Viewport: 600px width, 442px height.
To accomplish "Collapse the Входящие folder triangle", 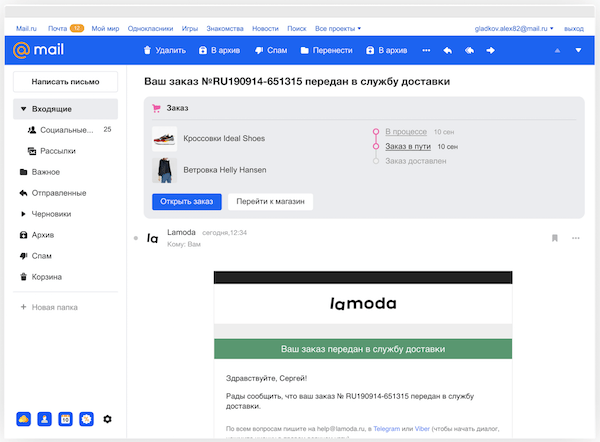I will click(x=23, y=109).
